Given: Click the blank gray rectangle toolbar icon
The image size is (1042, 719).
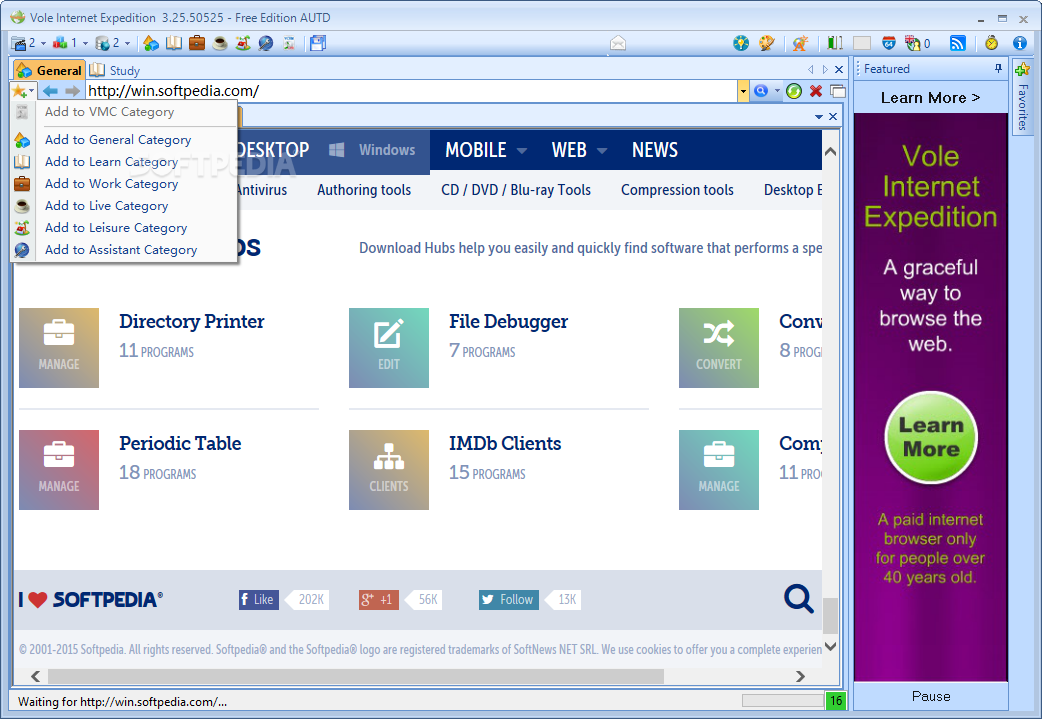Looking at the screenshot, I should [x=862, y=43].
